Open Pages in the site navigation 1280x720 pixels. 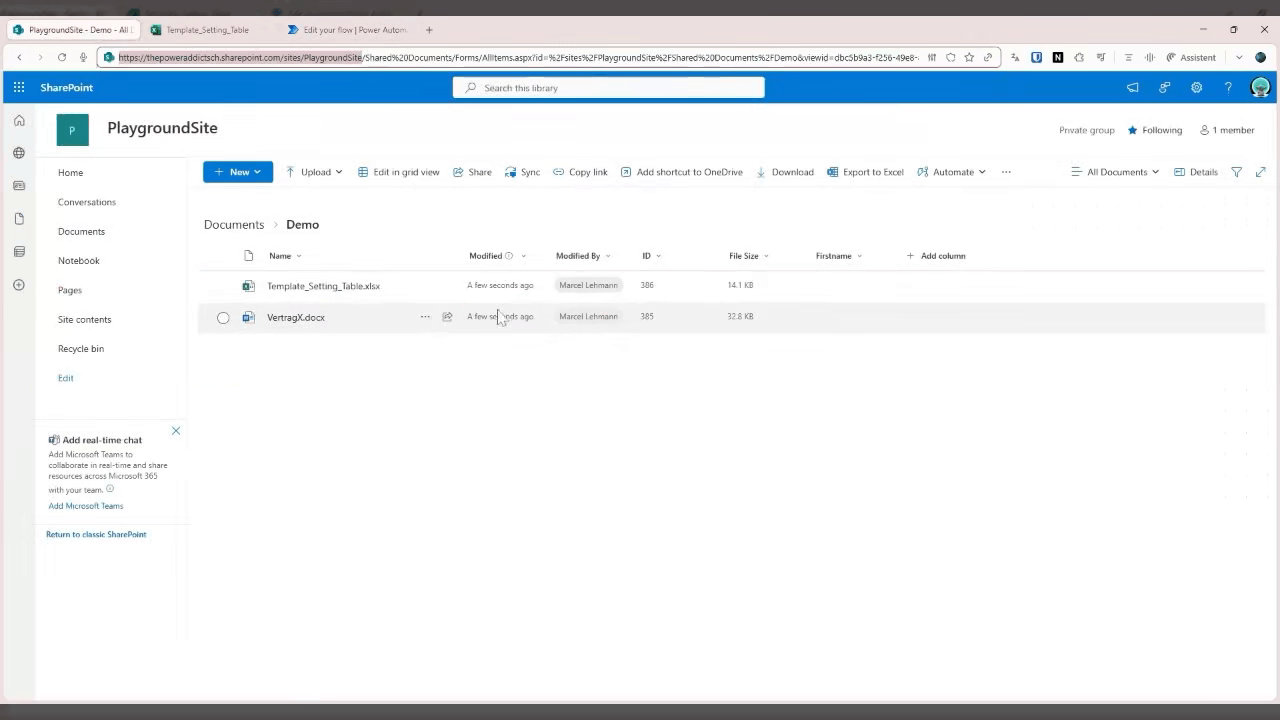tap(70, 290)
